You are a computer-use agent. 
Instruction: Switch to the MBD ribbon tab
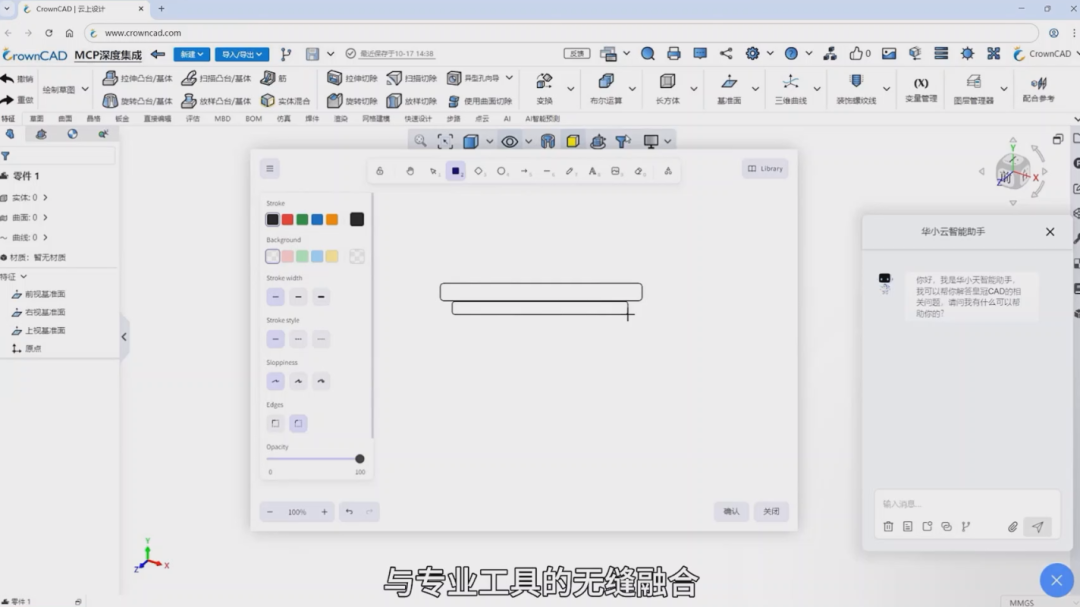click(222, 119)
